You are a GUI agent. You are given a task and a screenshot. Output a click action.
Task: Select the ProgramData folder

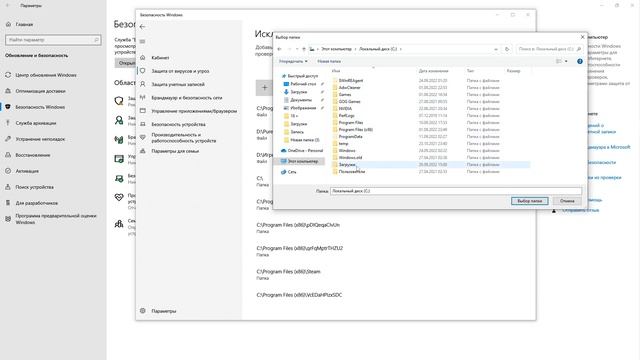click(350, 136)
